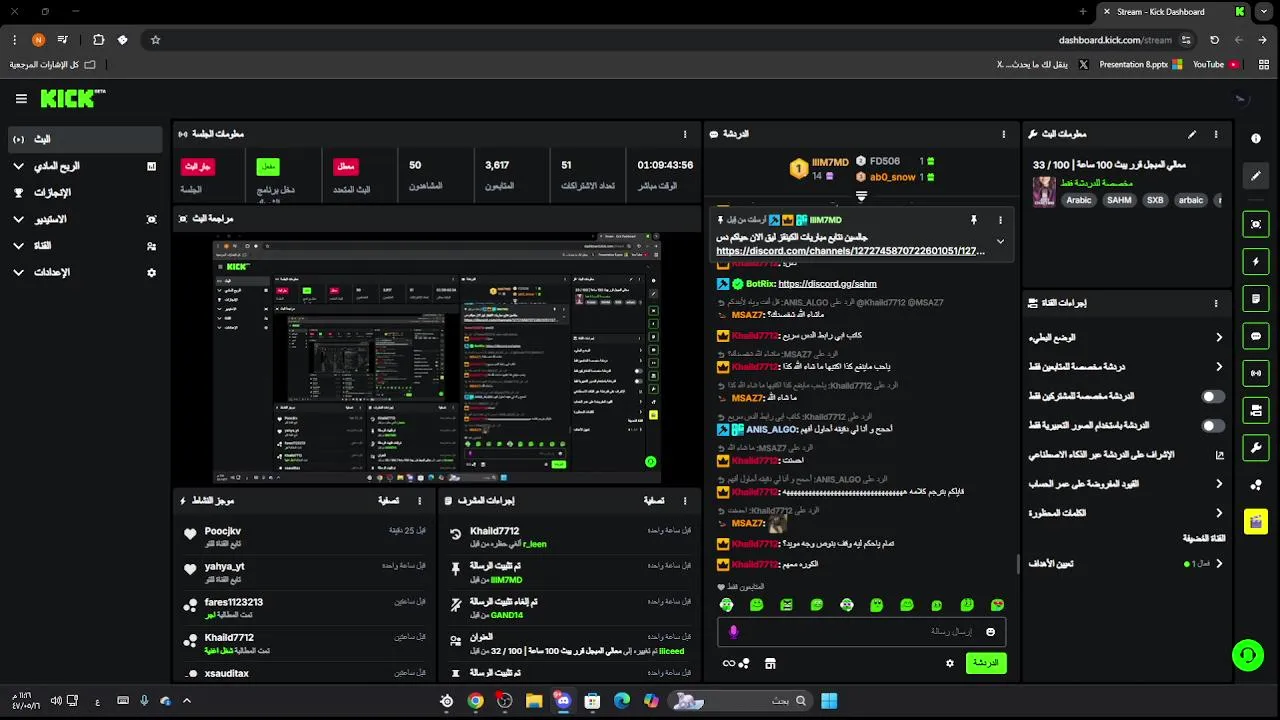Open channel actions panel three-dot menu

pos(1216,303)
